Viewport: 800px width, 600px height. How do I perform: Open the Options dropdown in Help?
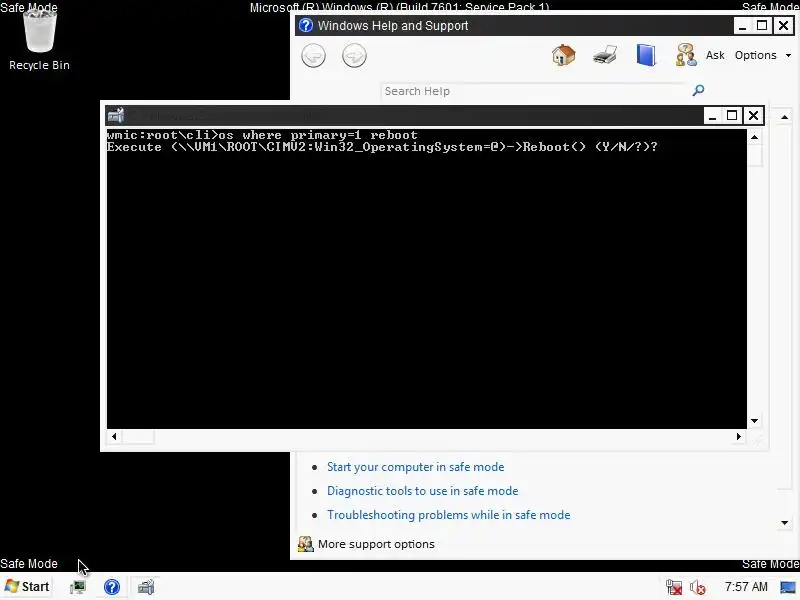(x=763, y=55)
